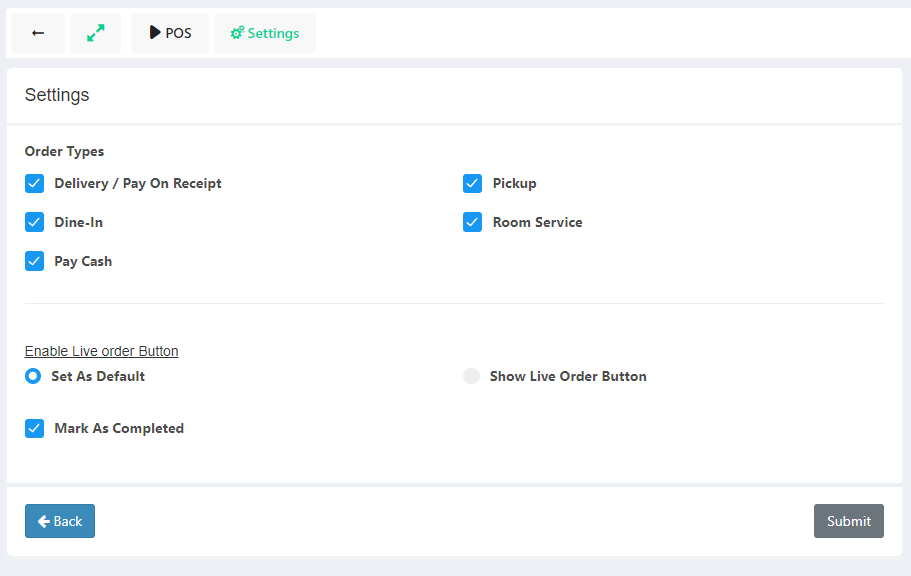911x576 pixels.
Task: Open the Settings tab with gear icon
Action: [265, 33]
